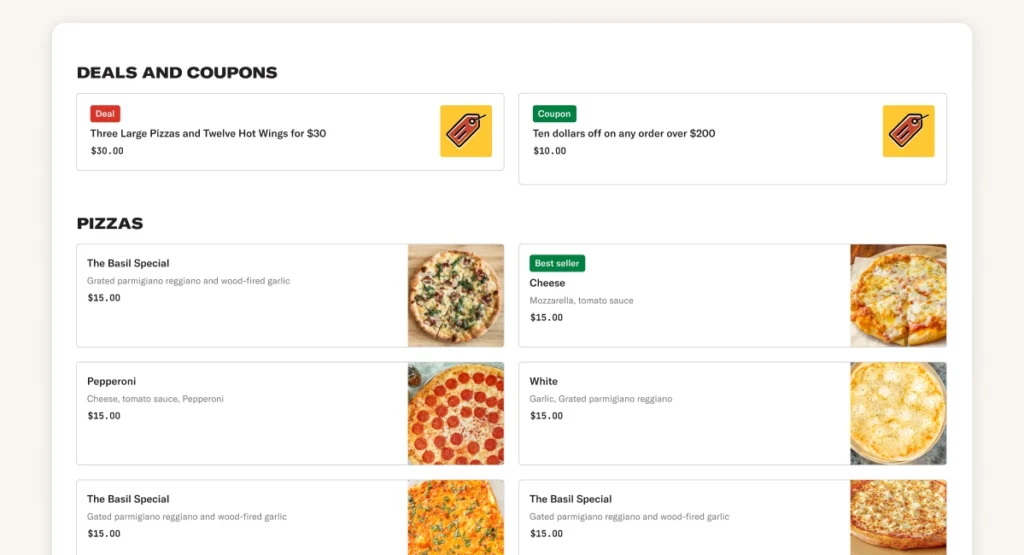The image size is (1024, 555).
Task: Click the Coupon price tag icon
Action: (908, 131)
